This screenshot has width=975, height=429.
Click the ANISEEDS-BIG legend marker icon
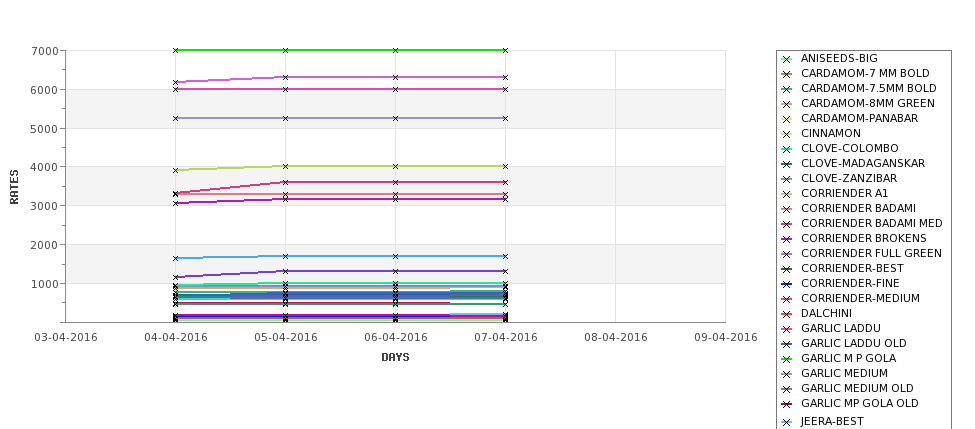coord(787,59)
